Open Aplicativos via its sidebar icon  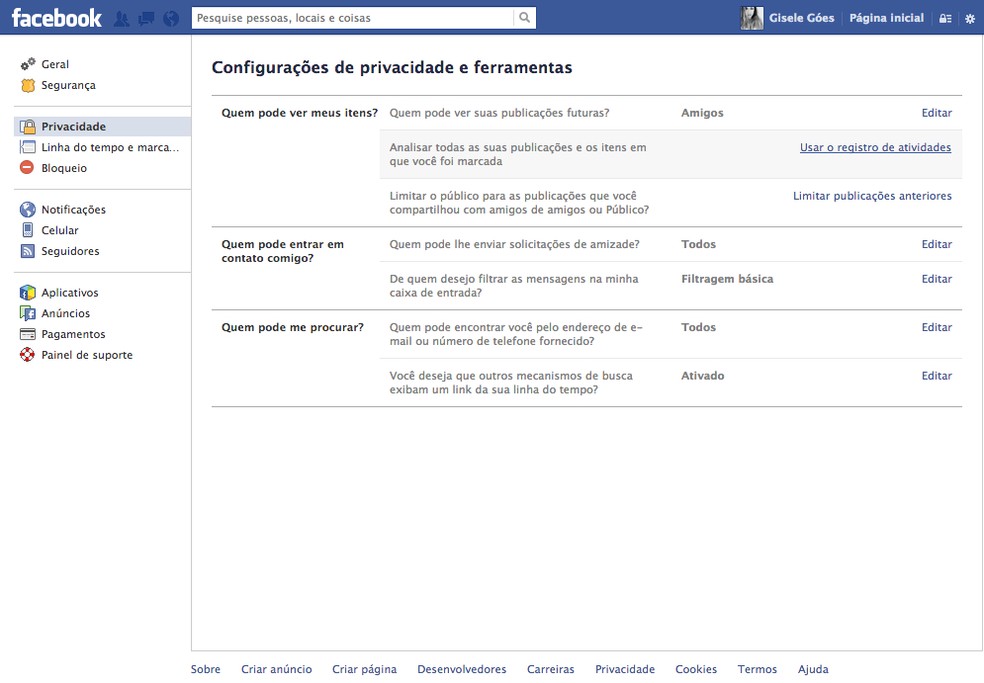(x=27, y=292)
